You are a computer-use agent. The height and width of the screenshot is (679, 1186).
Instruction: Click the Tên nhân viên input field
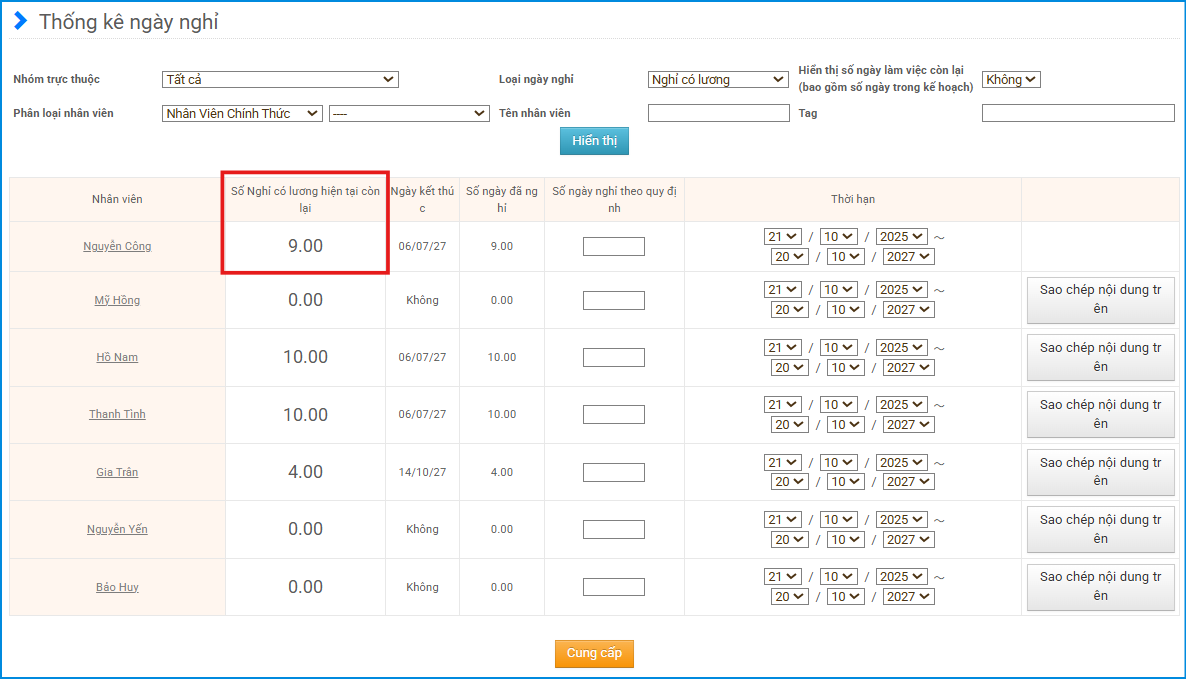pyautogui.click(x=718, y=114)
